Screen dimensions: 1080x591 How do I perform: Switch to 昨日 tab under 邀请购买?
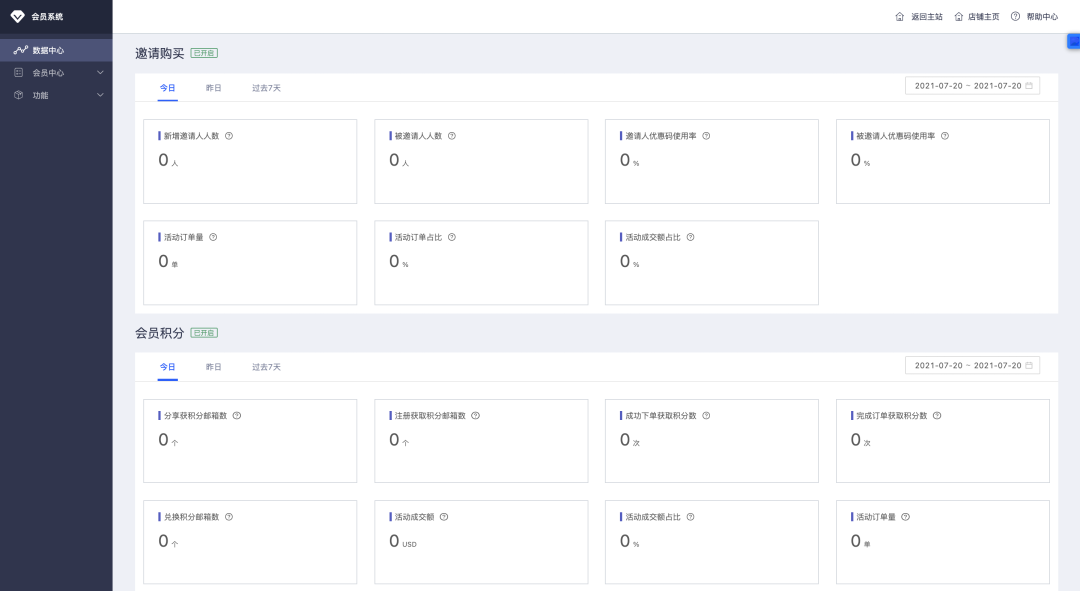(x=214, y=88)
